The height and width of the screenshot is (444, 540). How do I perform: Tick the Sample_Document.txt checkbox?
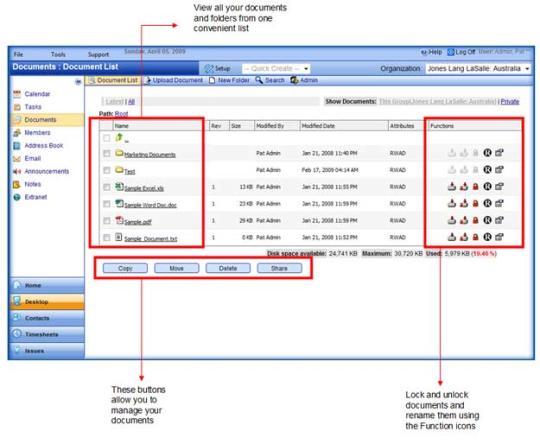(107, 238)
